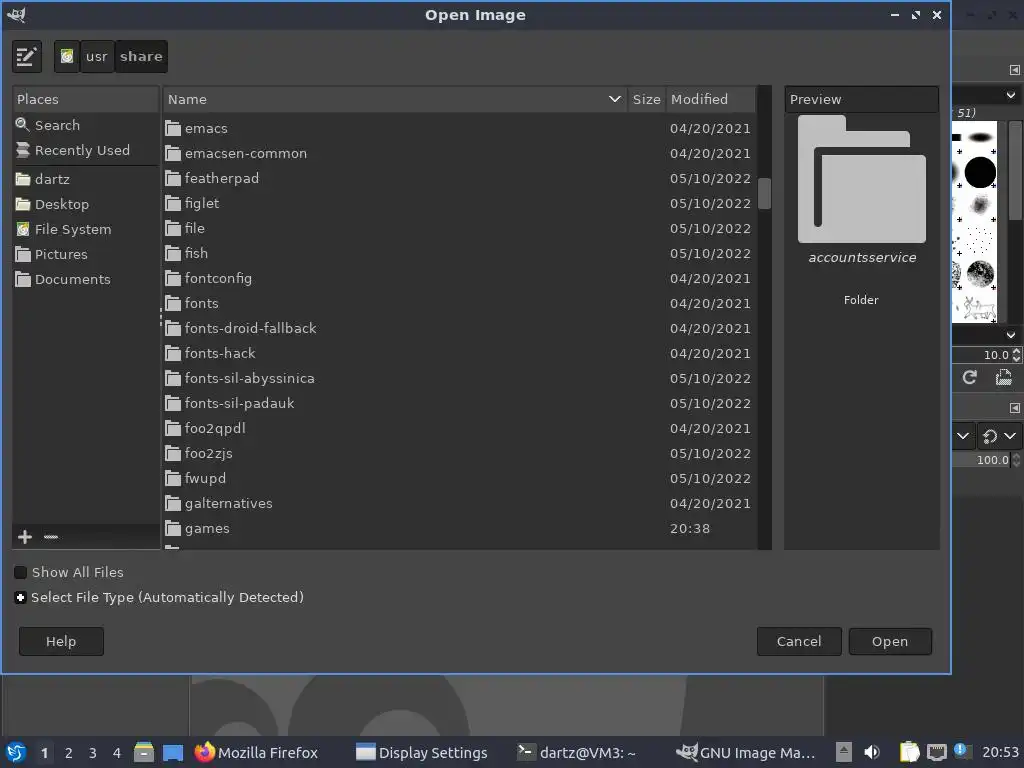The image size is (1024, 768).
Task: Enable the Show All Files checkbox
Action: 20,573
